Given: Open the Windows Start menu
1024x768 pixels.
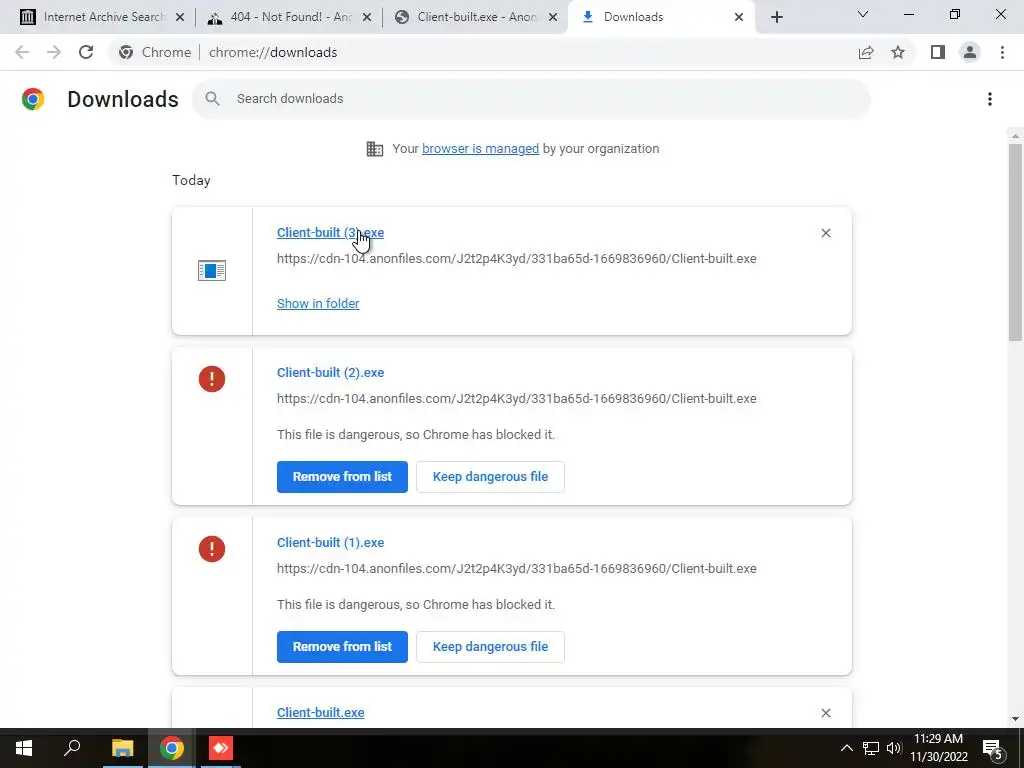Looking at the screenshot, I should pos(24,748).
